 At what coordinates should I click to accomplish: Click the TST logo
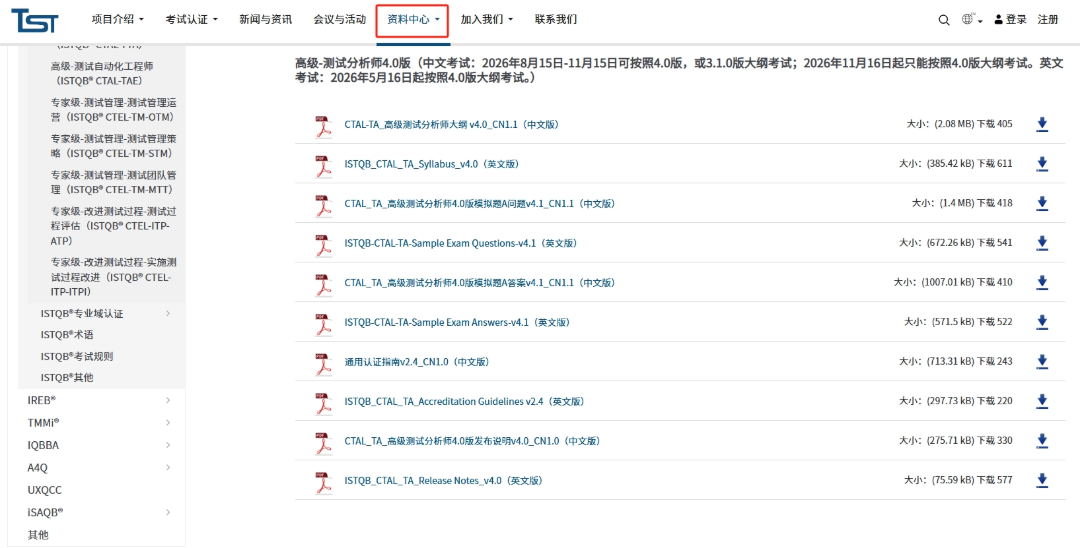tap(35, 20)
